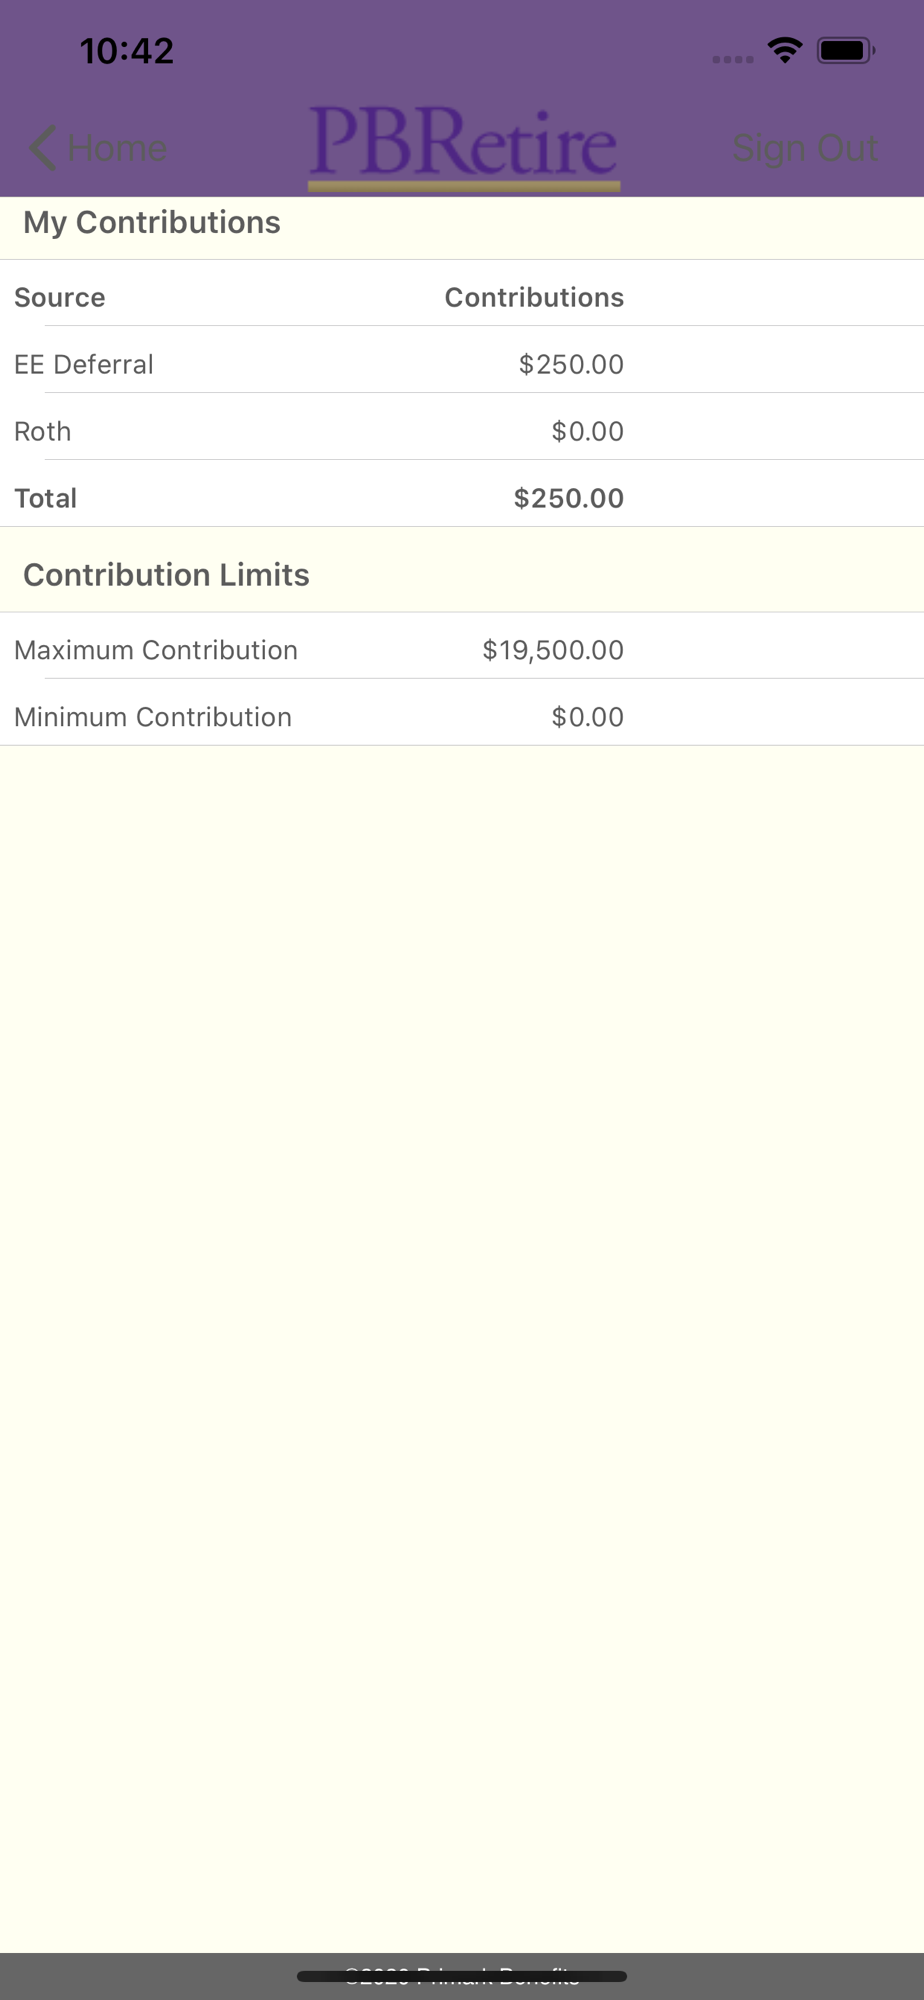Select the Minimum Contribution row
Image resolution: width=924 pixels, height=2000 pixels.
coord(462,717)
